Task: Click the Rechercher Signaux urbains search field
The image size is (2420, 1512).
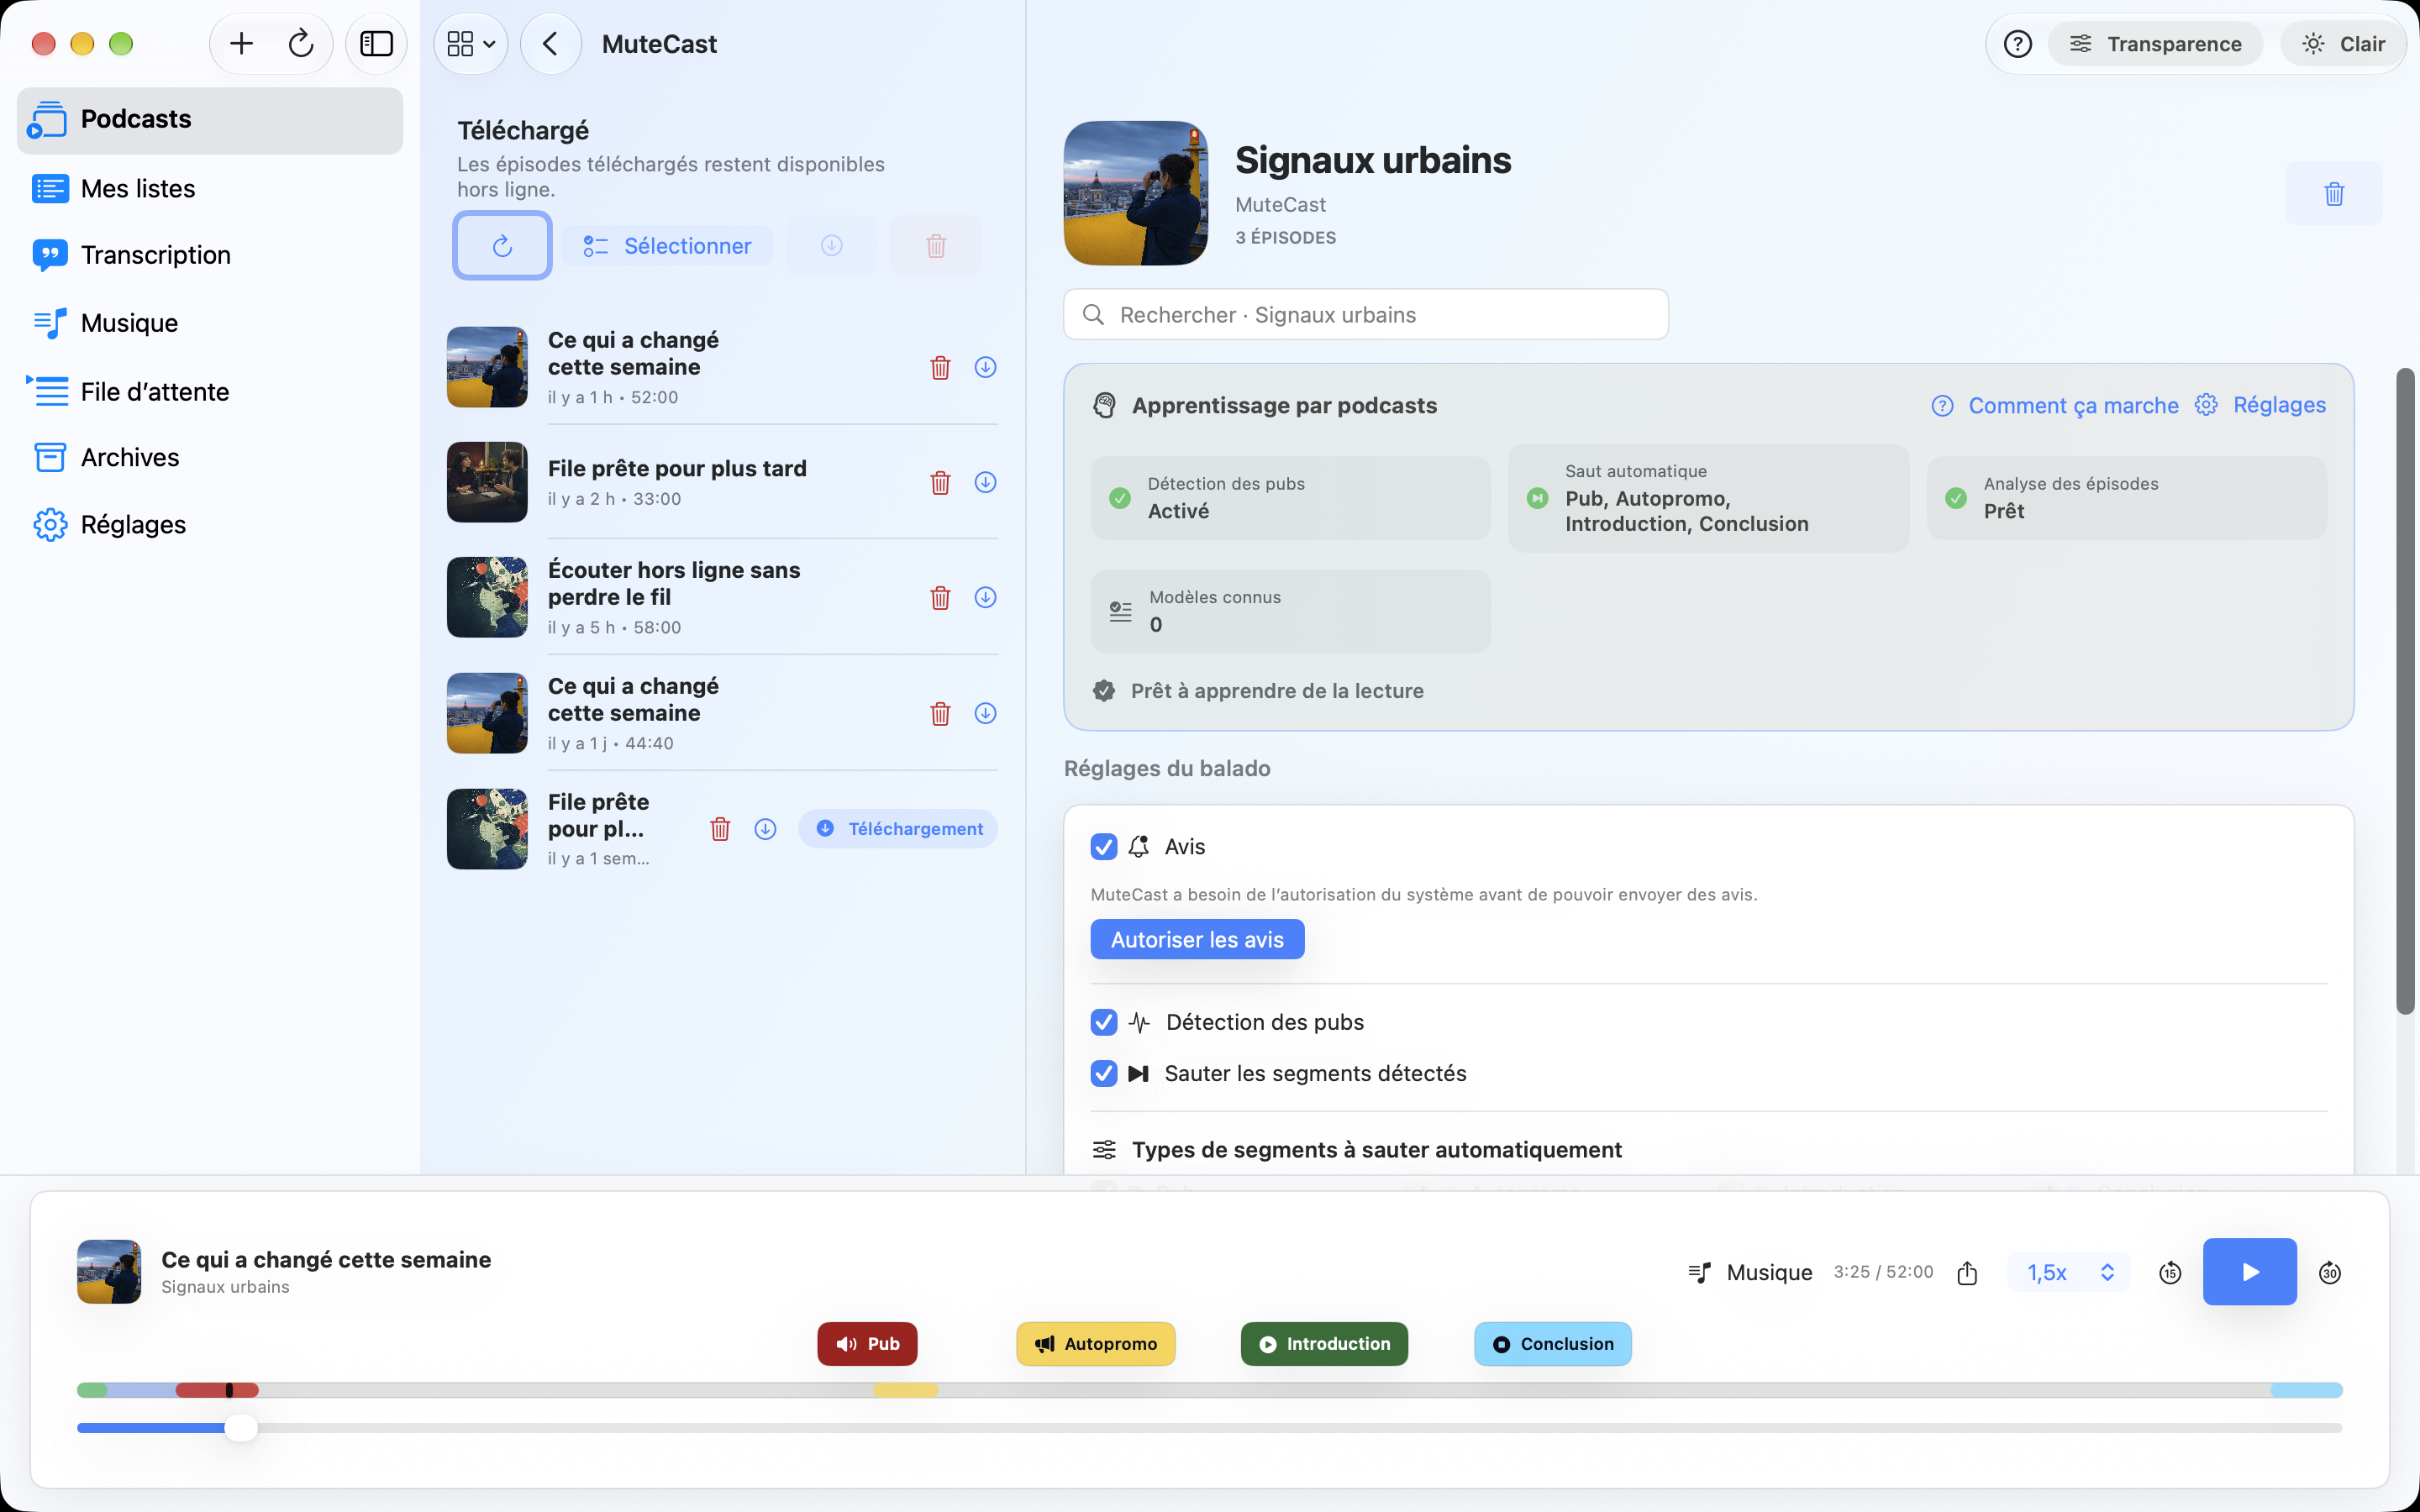Action: [1366, 315]
